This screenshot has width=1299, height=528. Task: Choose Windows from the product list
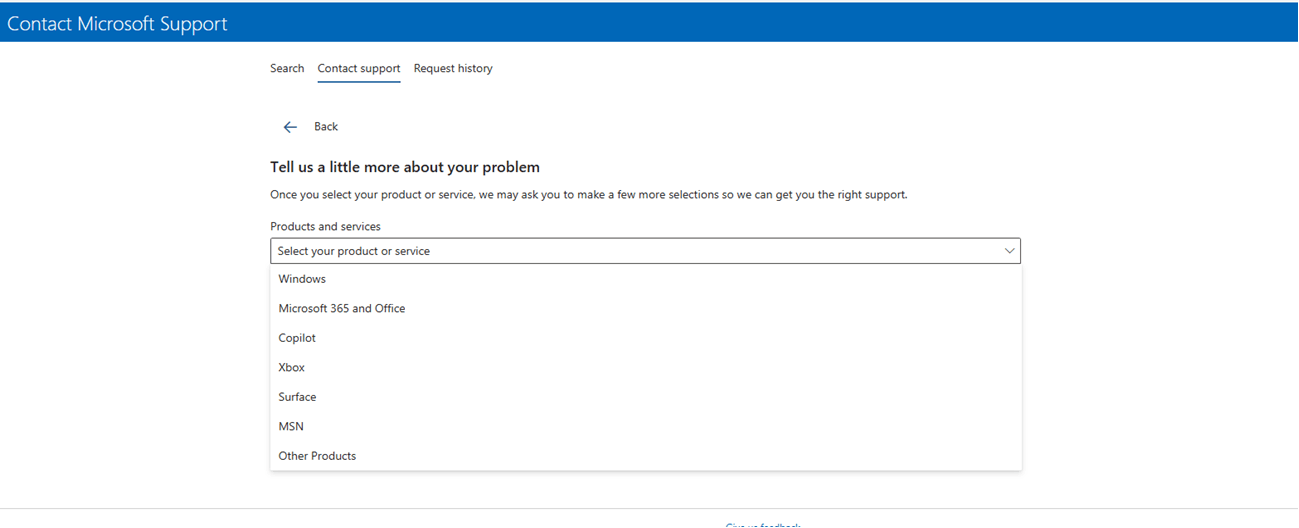[x=646, y=279]
